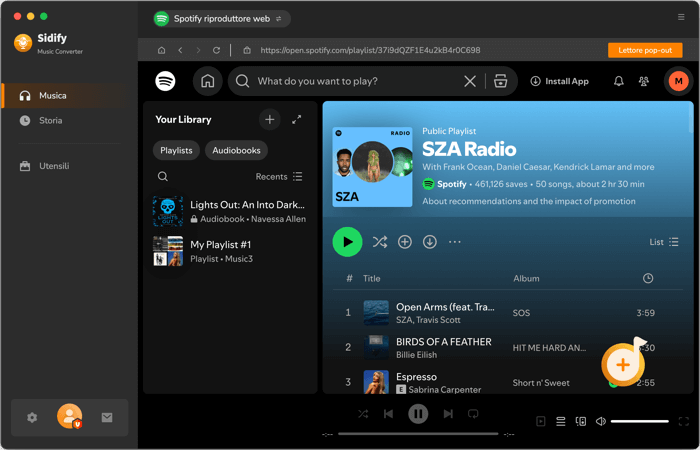The image size is (700, 450).
Task: Save SZA Radio to Your Library
Action: [x=404, y=242]
